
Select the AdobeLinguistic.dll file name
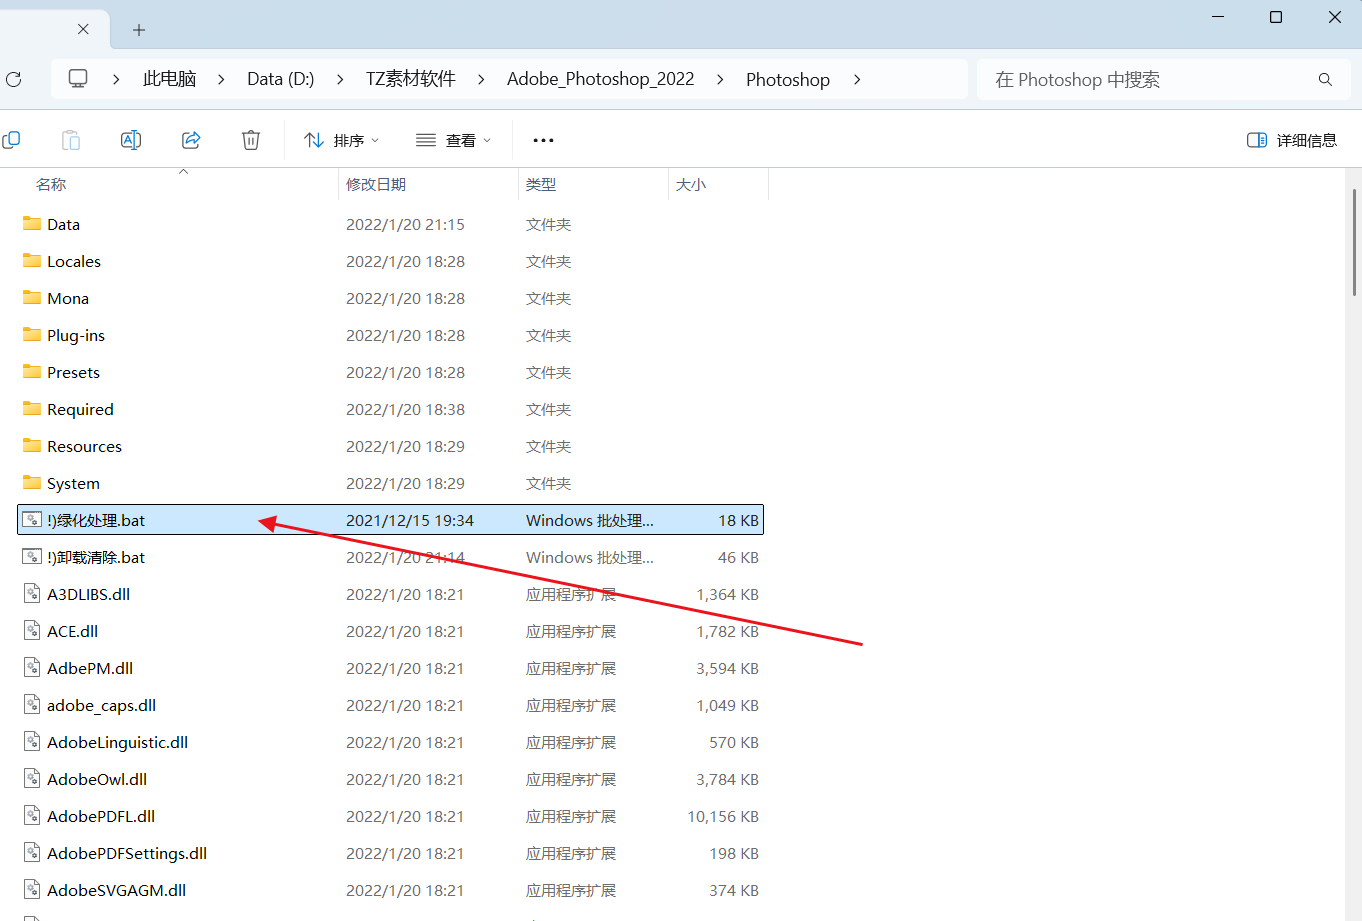tap(118, 742)
